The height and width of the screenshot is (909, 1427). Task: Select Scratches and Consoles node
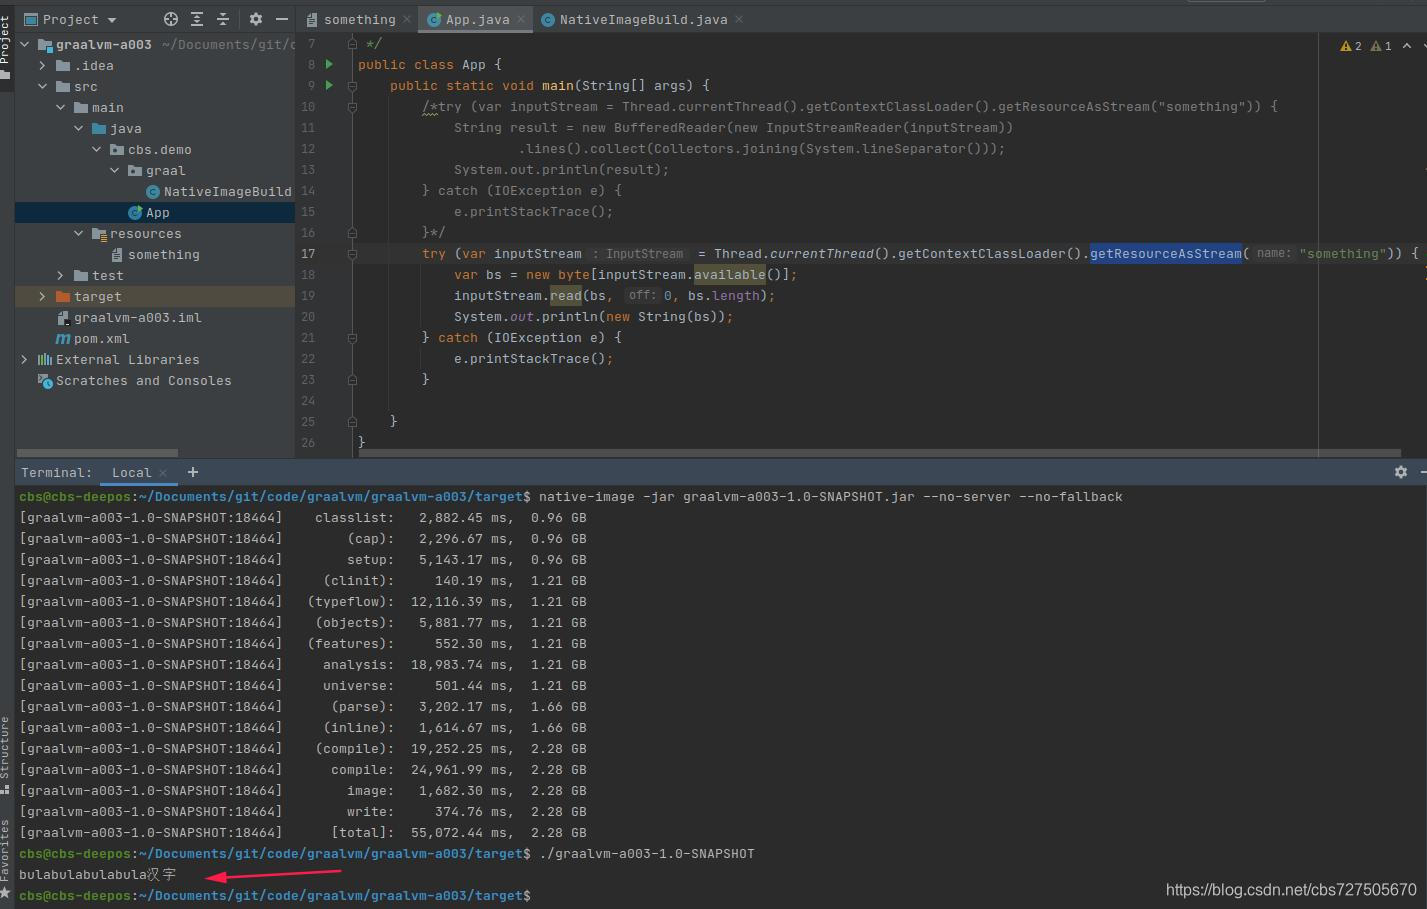(134, 380)
